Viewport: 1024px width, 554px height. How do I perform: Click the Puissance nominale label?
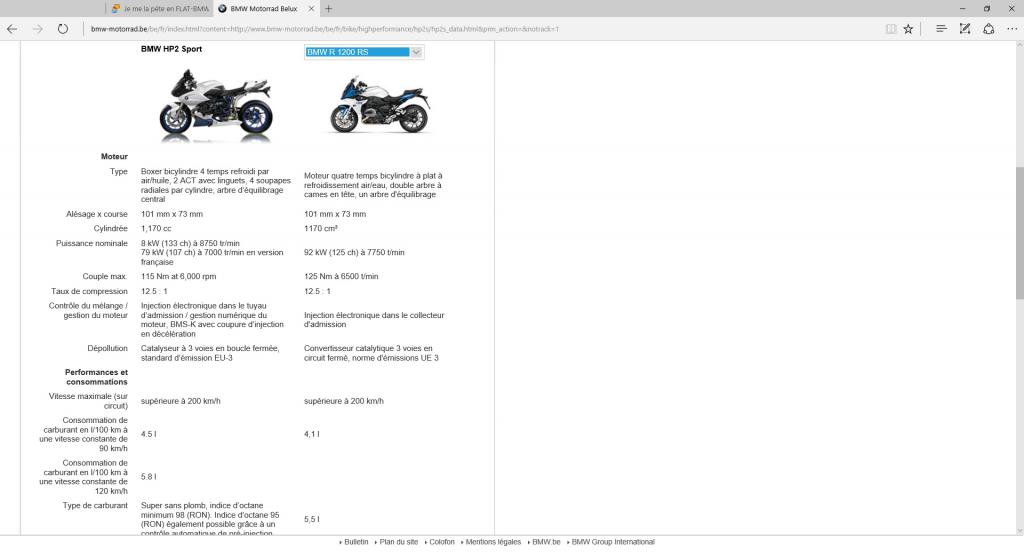[x=91, y=244]
